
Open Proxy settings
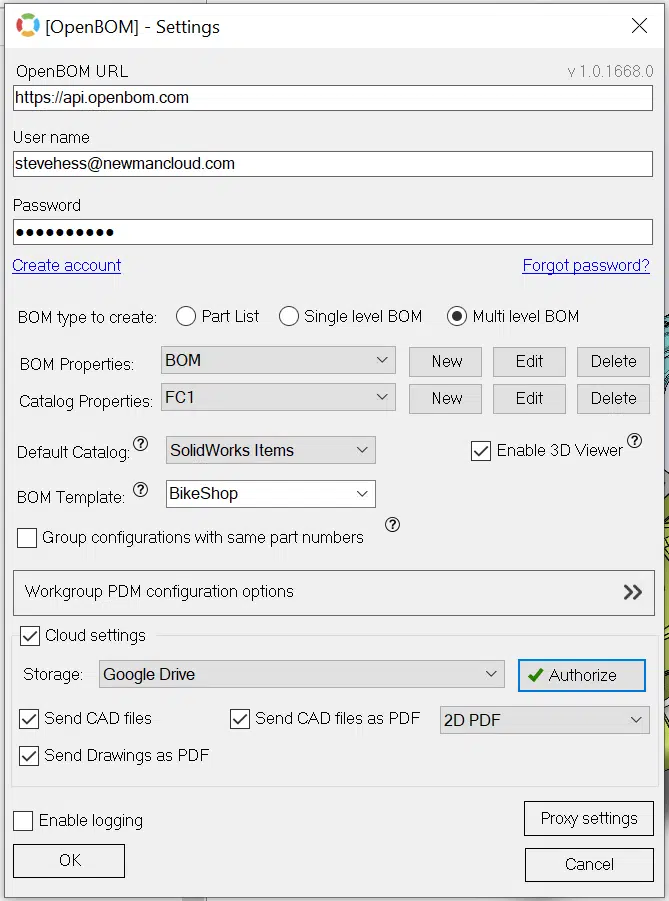tap(589, 818)
